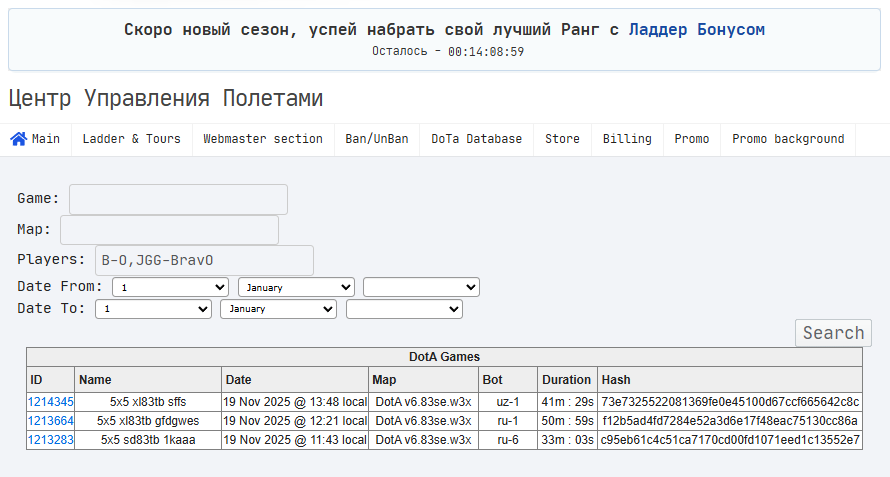The height and width of the screenshot is (477, 890).
Task: Expand the Date To month dropdown
Action: click(279, 309)
